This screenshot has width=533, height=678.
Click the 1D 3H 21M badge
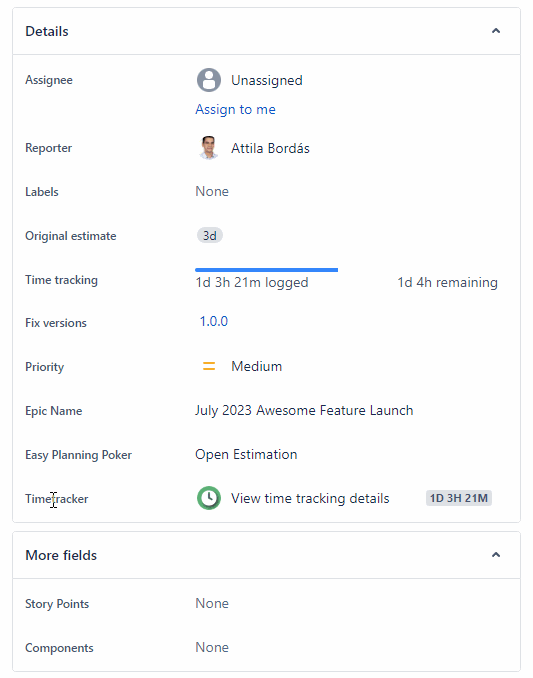click(x=459, y=498)
